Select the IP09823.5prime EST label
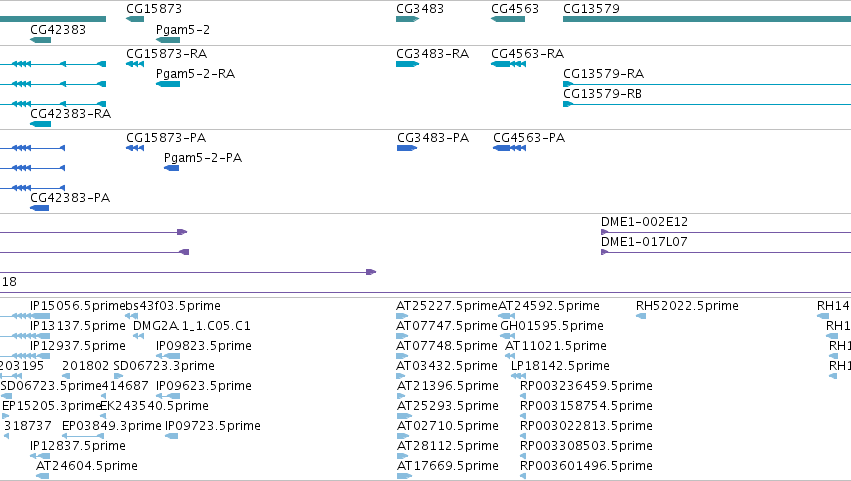Viewport: 851px width, 481px height. click(x=204, y=346)
